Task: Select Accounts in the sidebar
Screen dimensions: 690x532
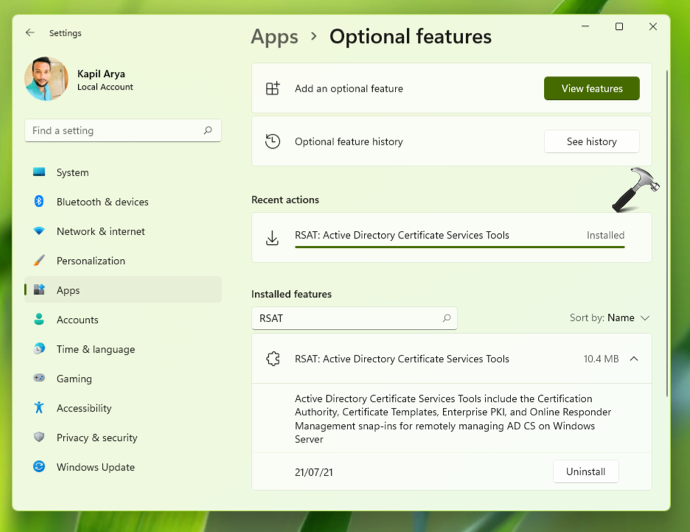Action: point(77,320)
